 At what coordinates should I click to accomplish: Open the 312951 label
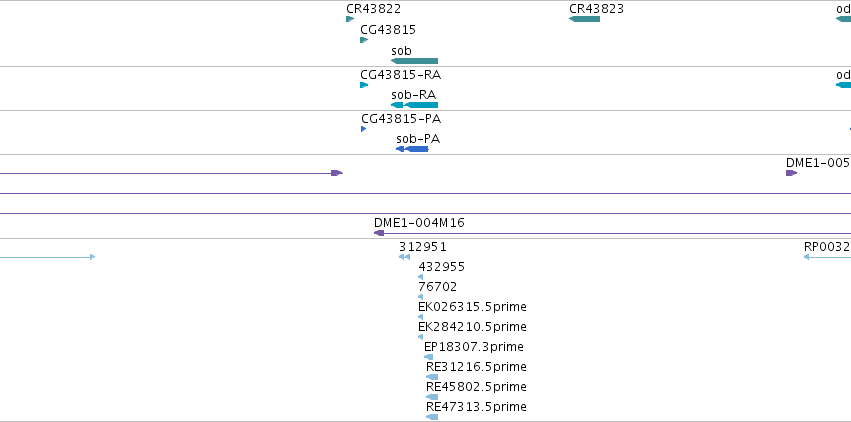coord(423,247)
